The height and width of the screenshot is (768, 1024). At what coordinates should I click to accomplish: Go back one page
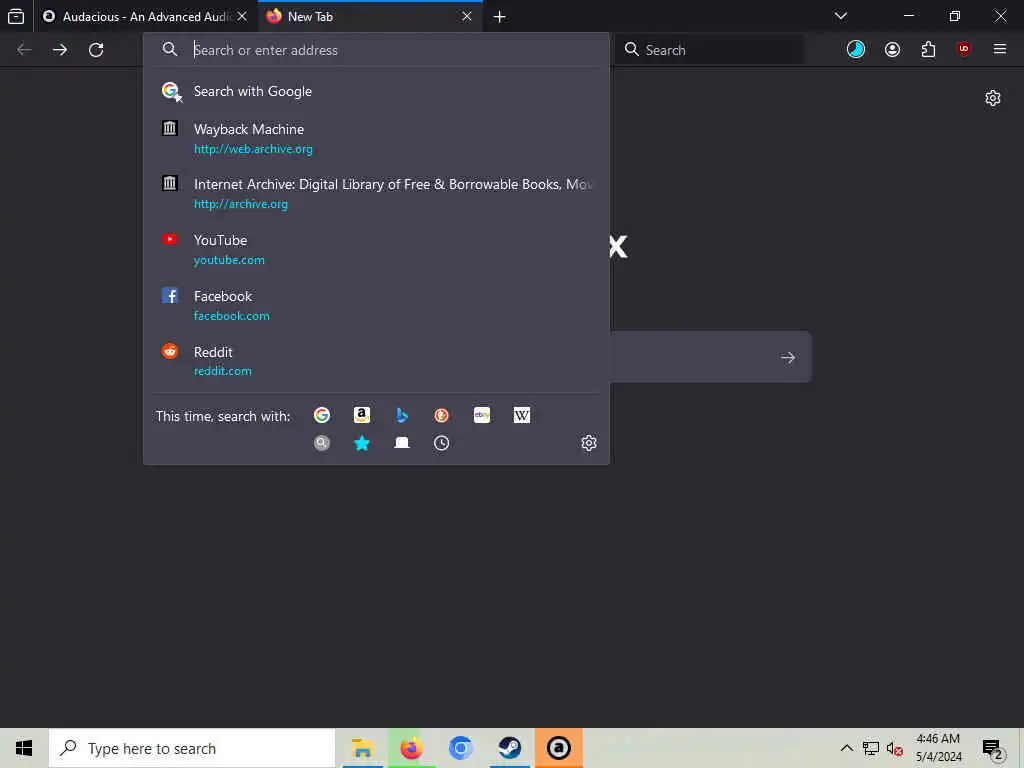point(24,50)
